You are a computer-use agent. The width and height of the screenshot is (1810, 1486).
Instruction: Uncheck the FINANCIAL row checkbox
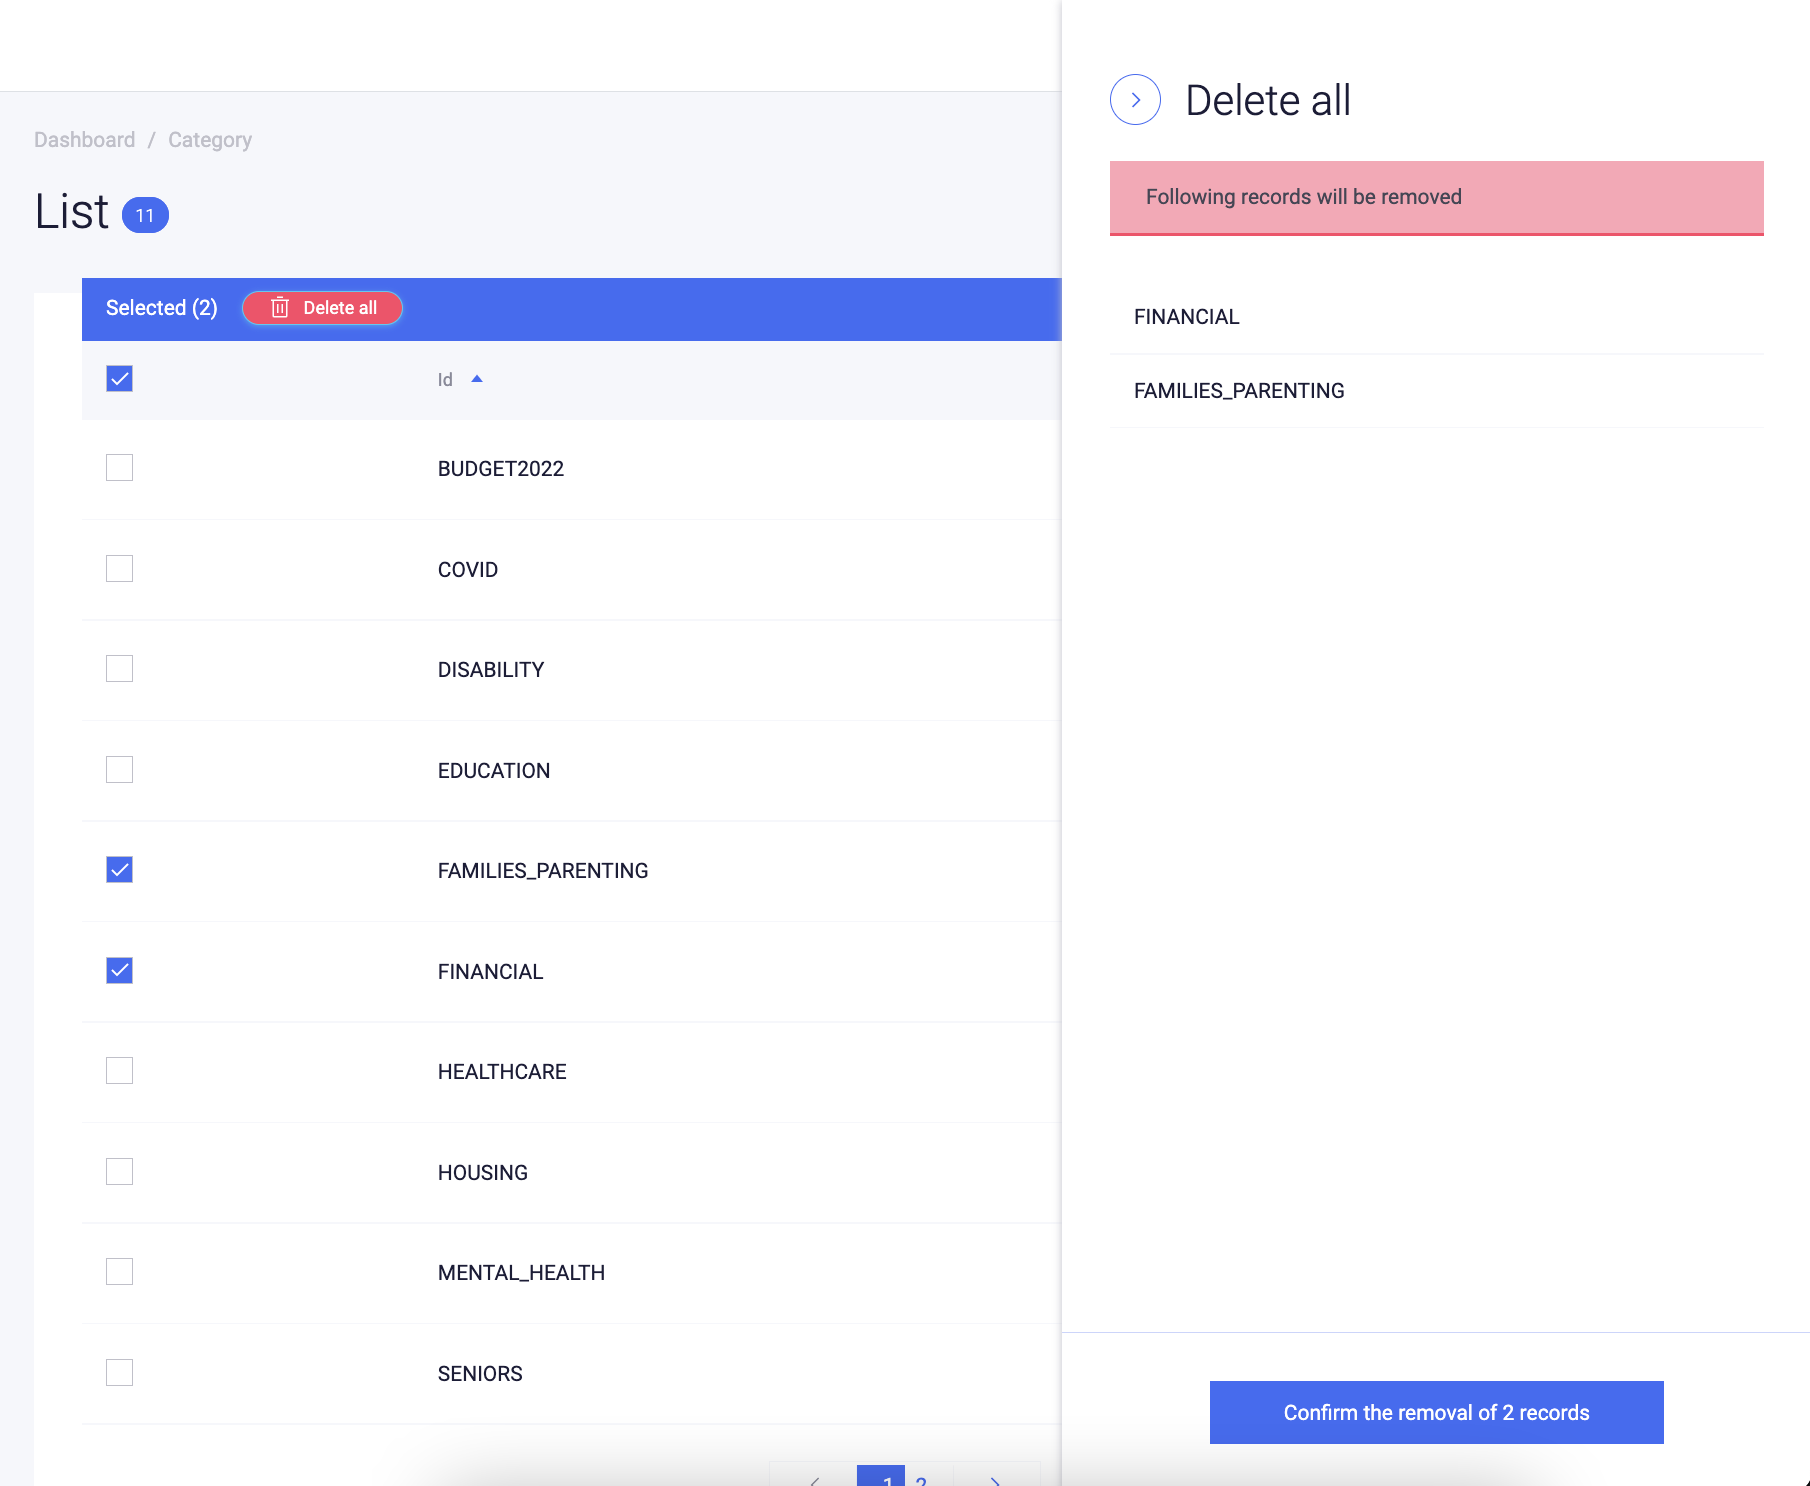coord(119,970)
